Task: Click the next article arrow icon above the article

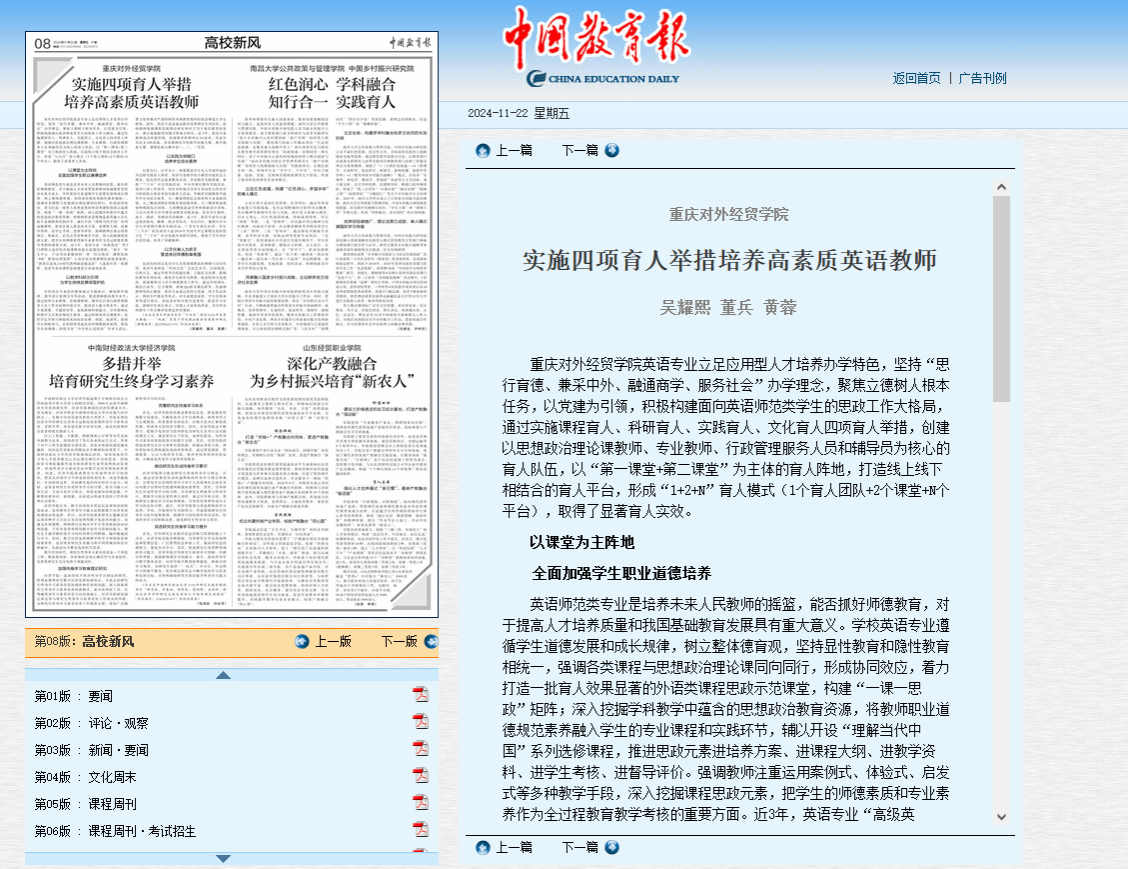Action: (x=612, y=150)
